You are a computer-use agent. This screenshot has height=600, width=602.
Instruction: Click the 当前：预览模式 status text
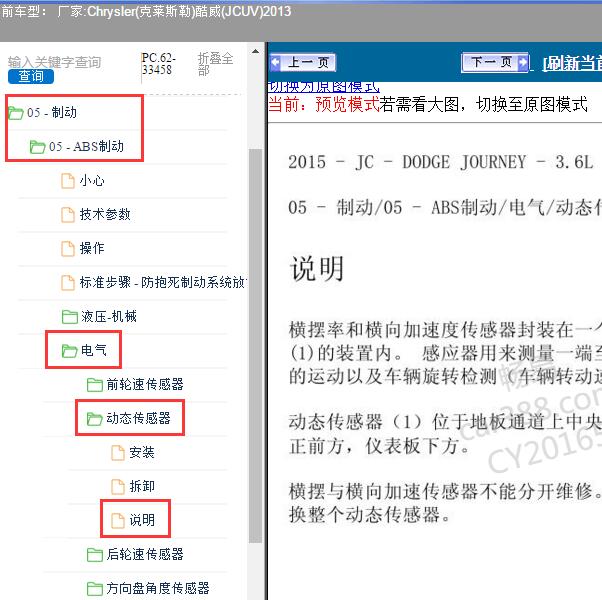click(324, 104)
